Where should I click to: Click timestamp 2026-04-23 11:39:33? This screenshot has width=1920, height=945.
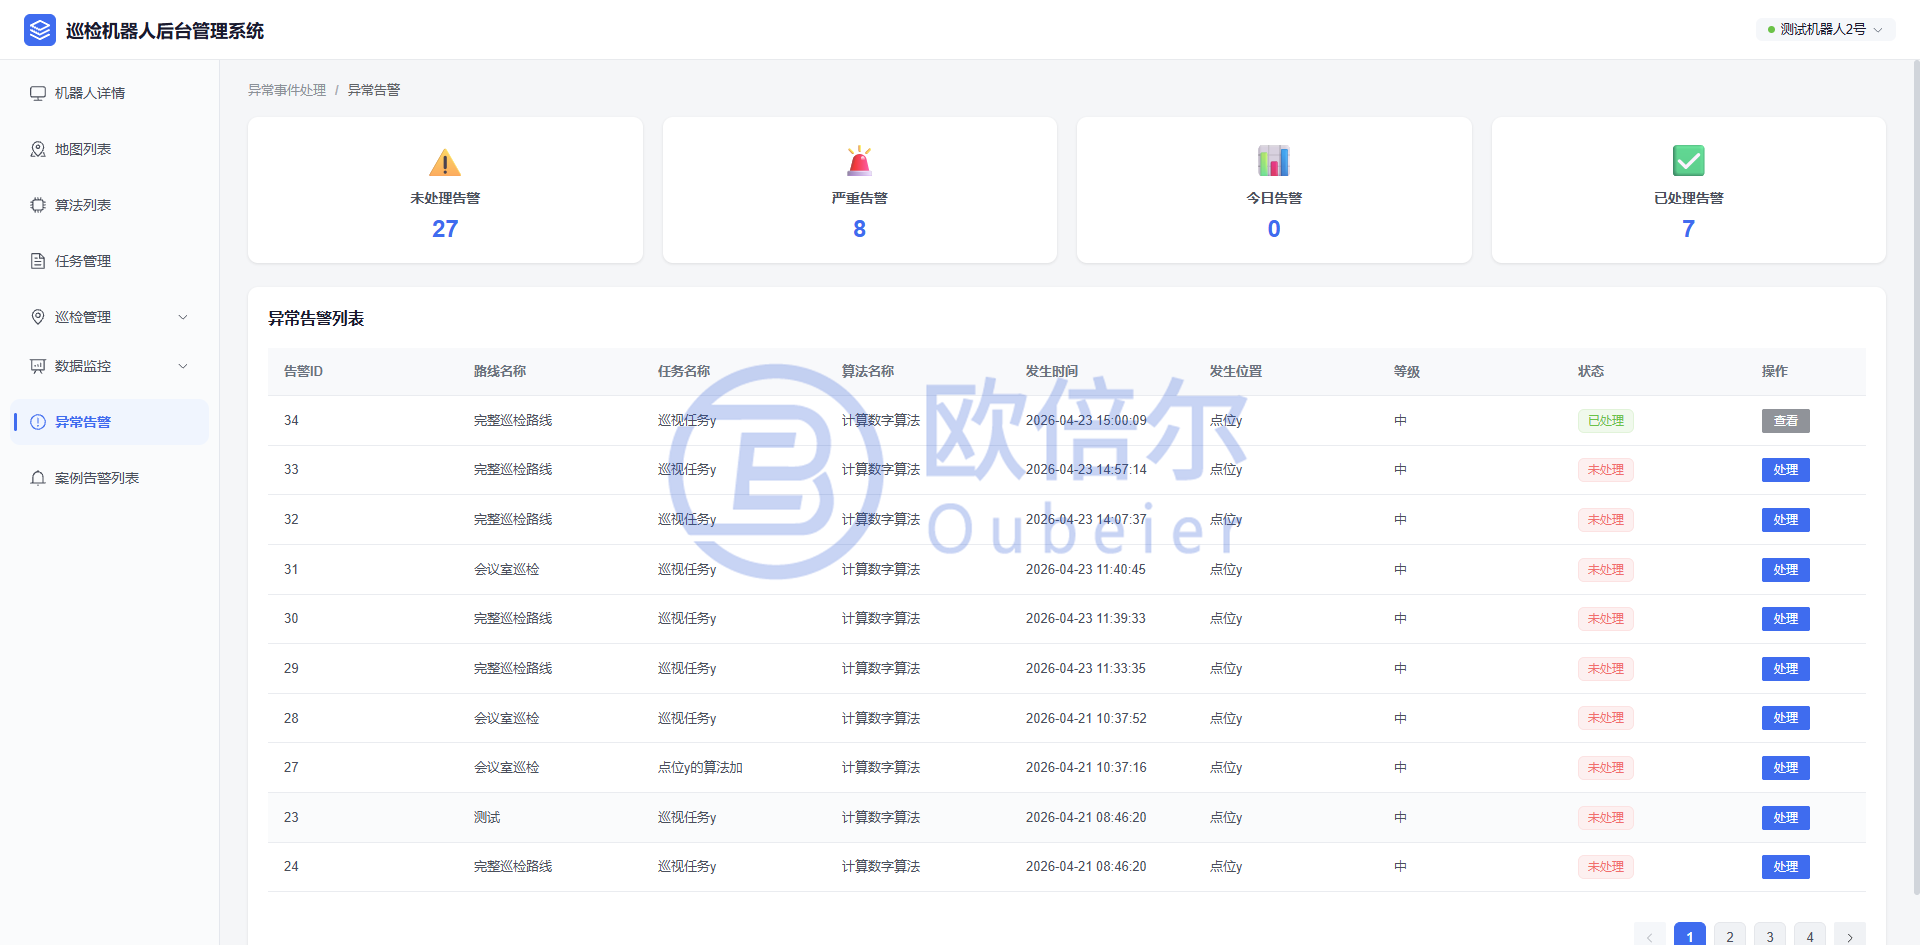pos(1086,618)
